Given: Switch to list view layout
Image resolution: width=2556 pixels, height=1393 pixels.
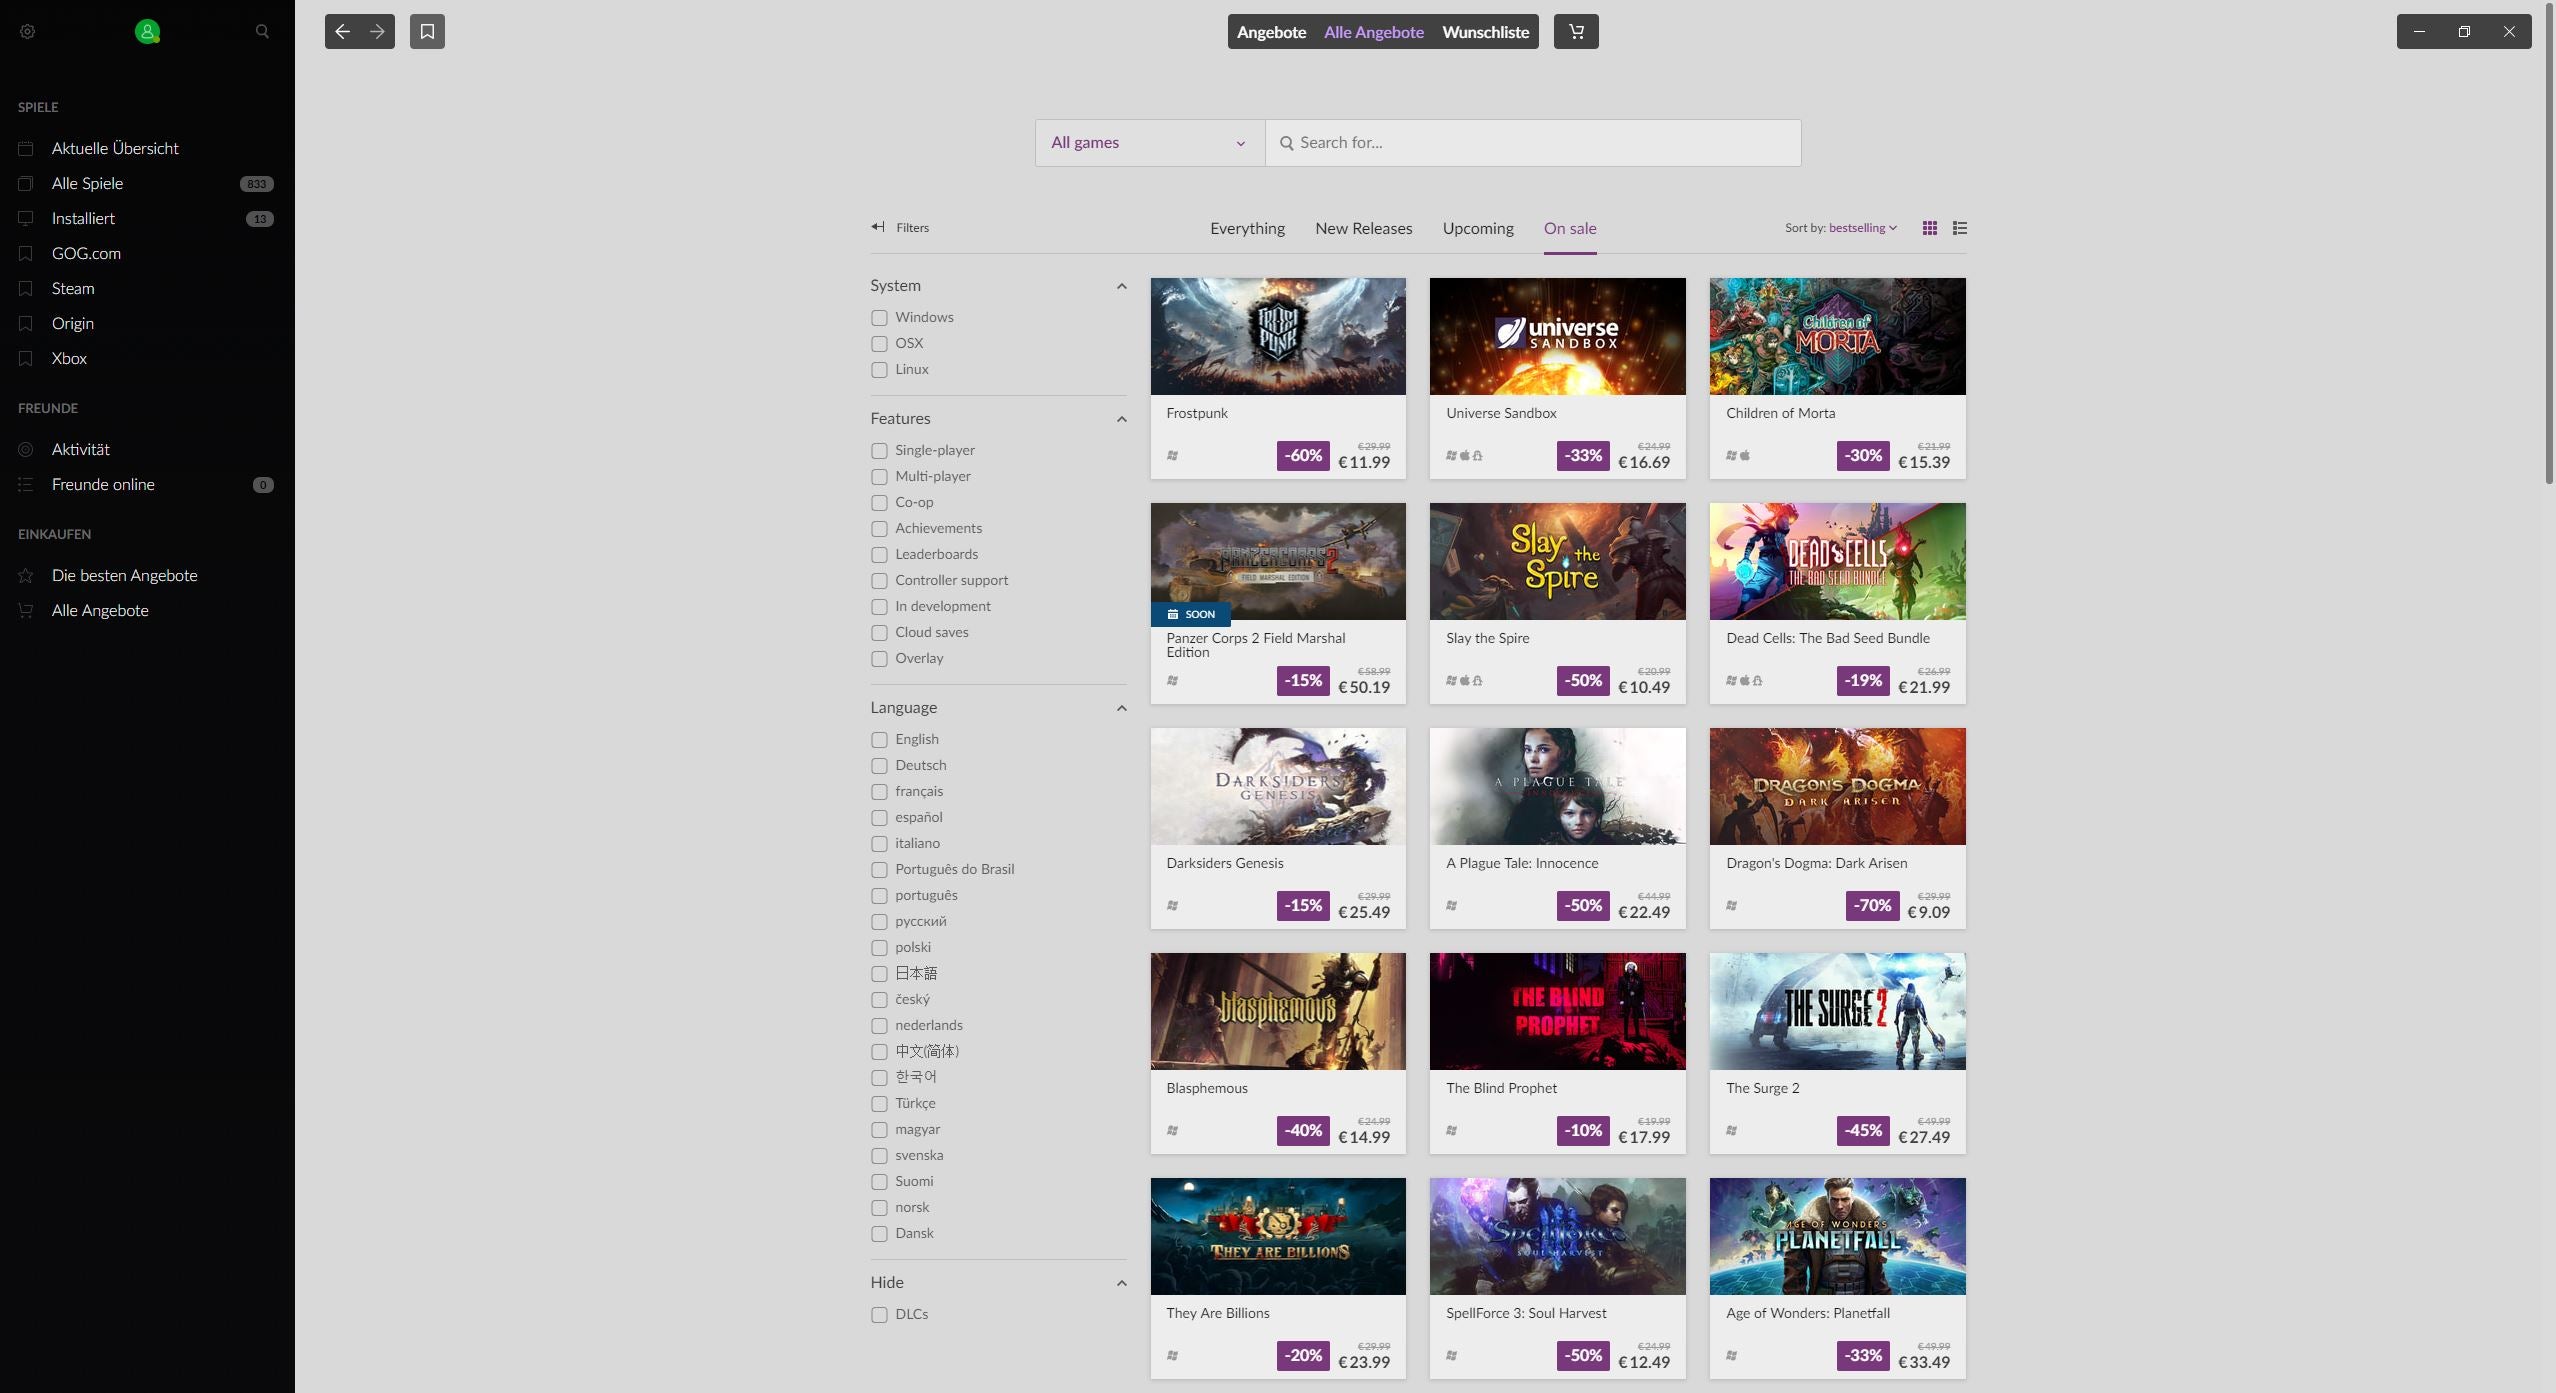Looking at the screenshot, I should 1960,228.
